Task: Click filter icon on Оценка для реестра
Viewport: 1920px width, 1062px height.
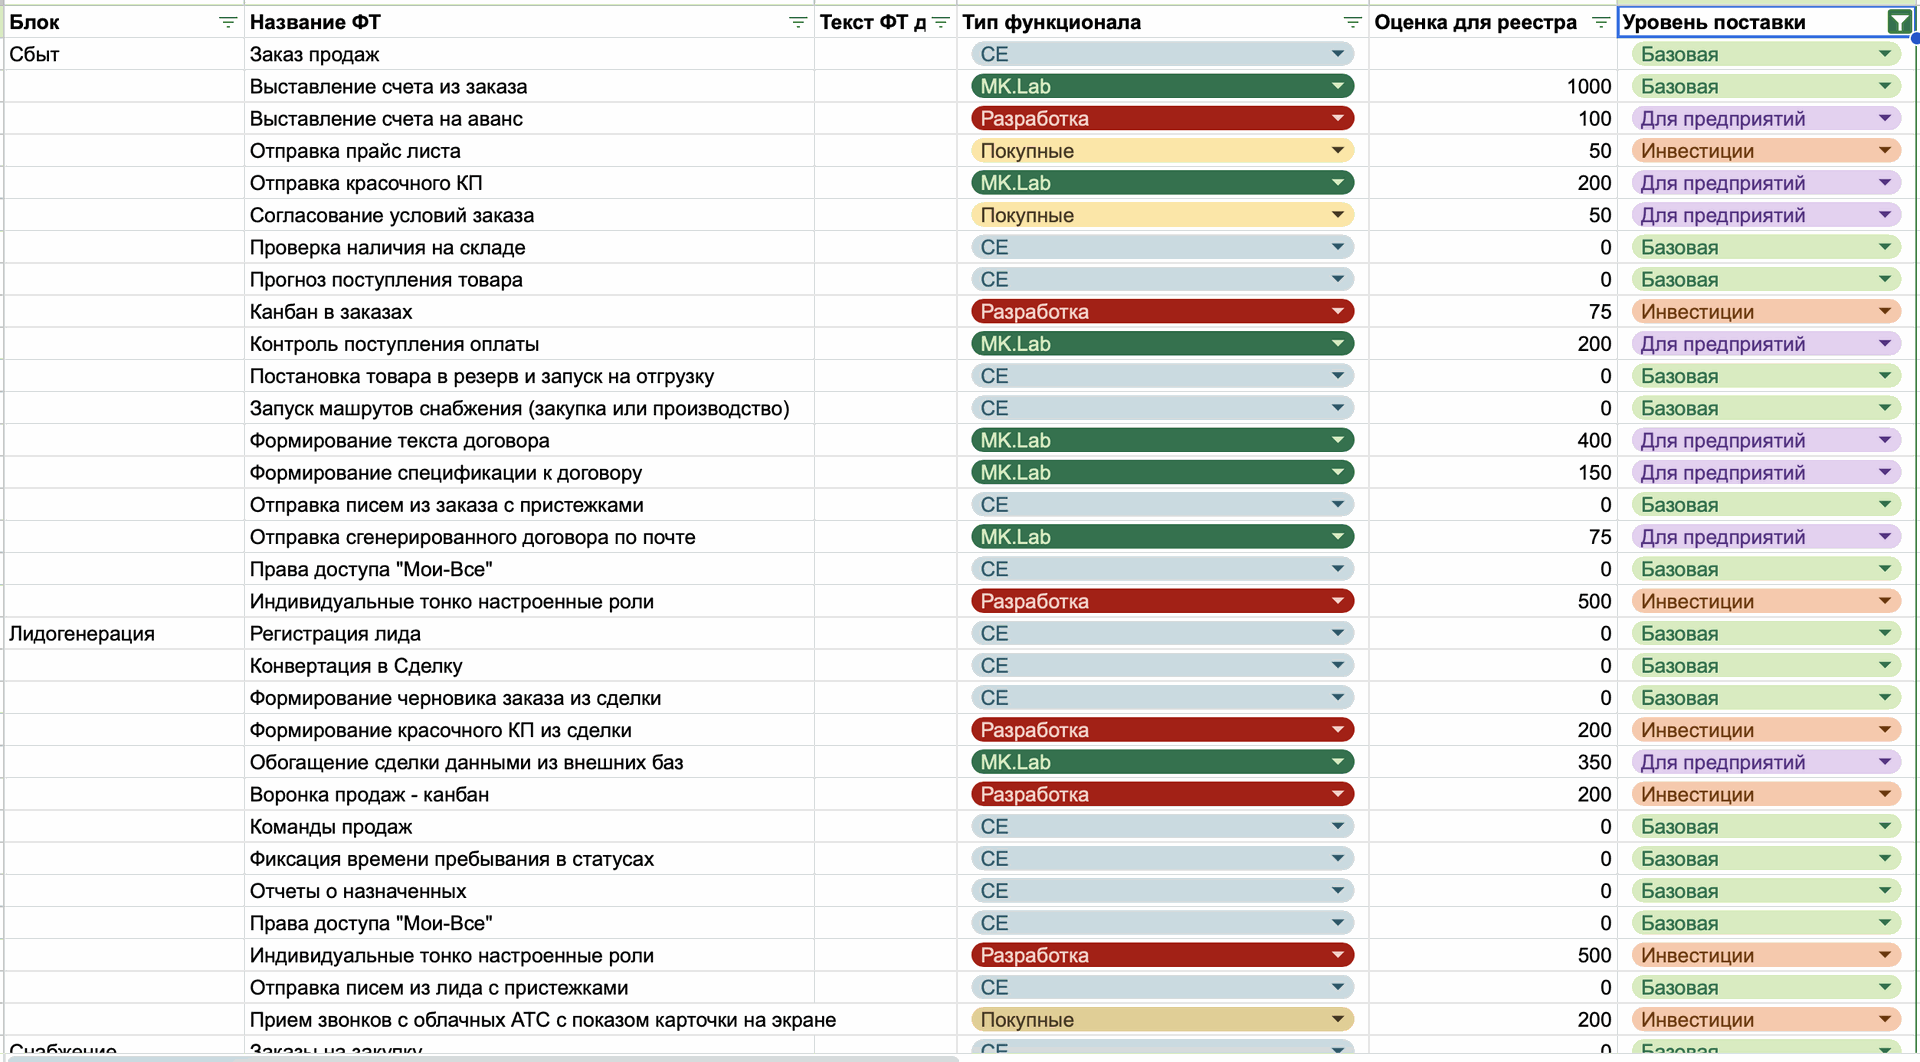Action: pos(1600,22)
